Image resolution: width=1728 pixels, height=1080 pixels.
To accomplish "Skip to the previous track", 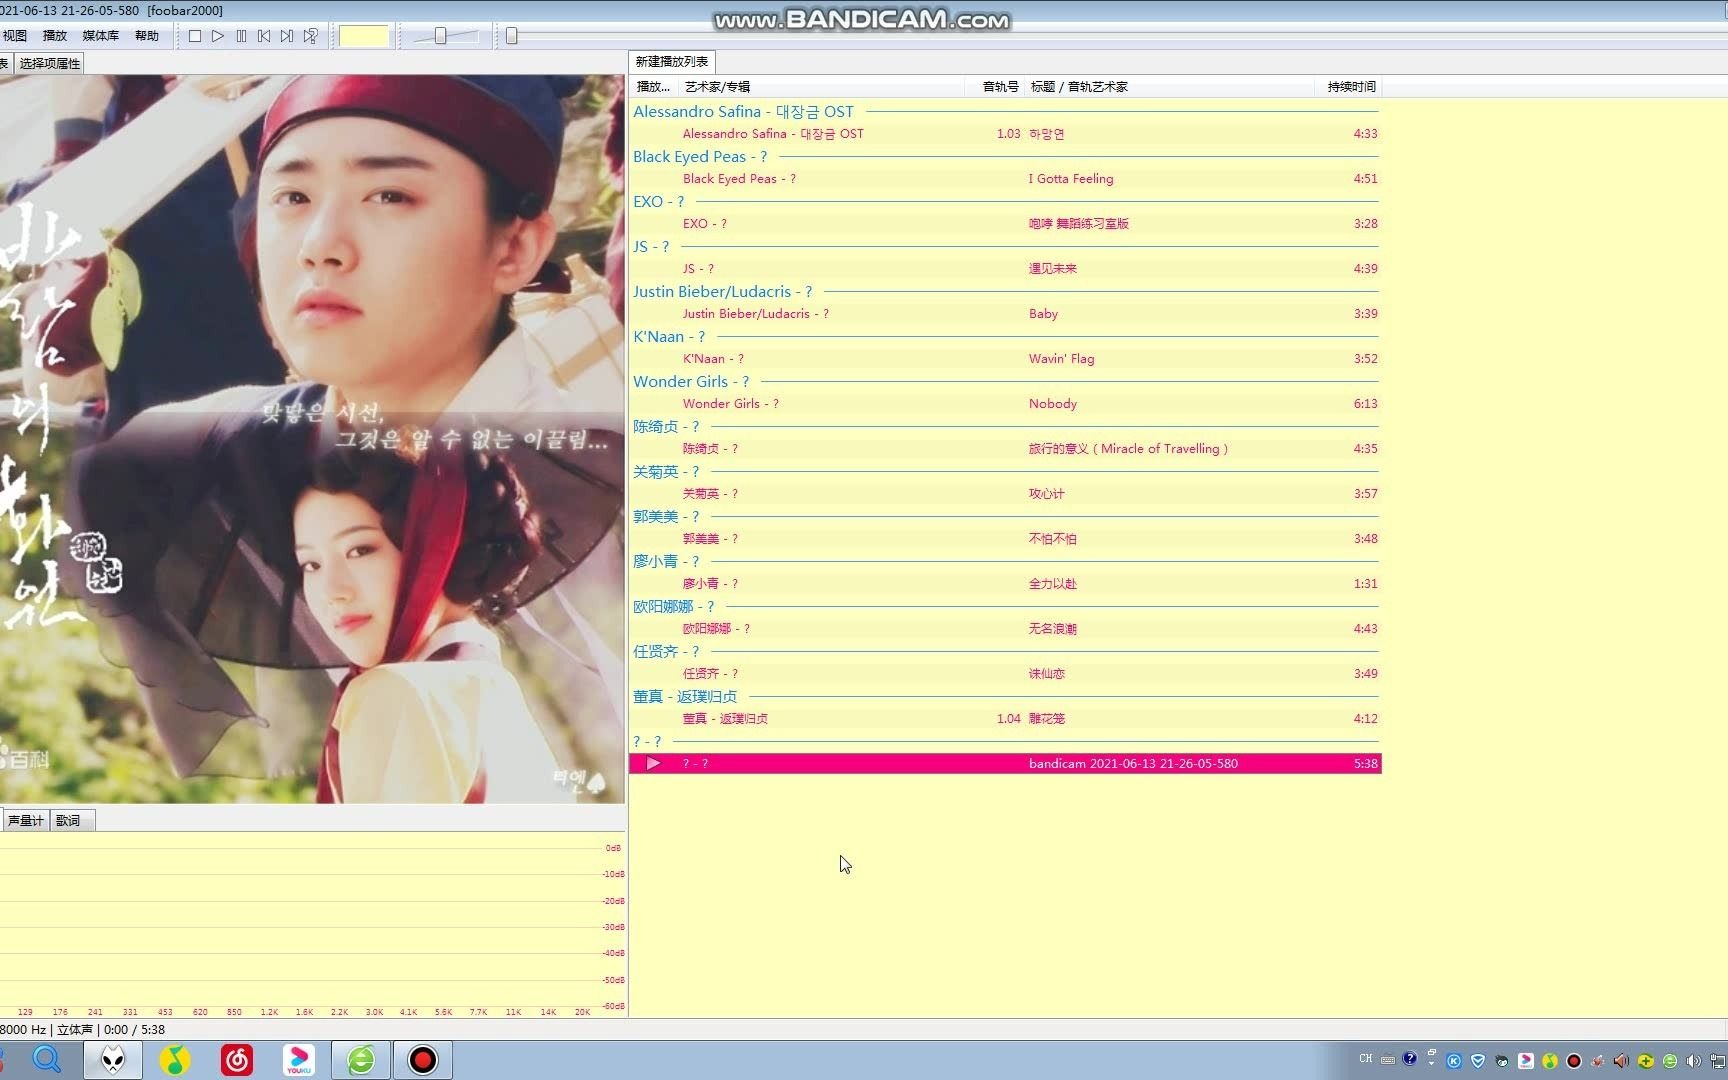I will point(264,36).
